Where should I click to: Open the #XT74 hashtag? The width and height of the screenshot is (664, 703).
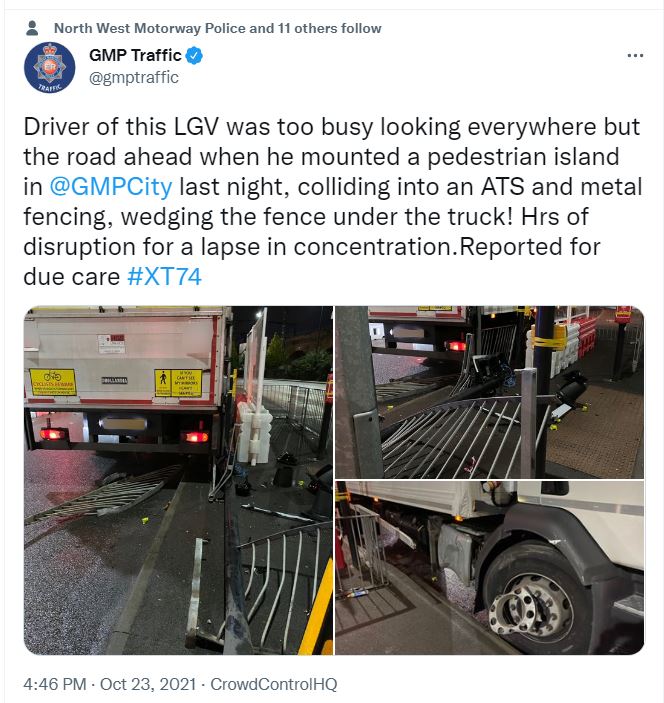pos(164,276)
